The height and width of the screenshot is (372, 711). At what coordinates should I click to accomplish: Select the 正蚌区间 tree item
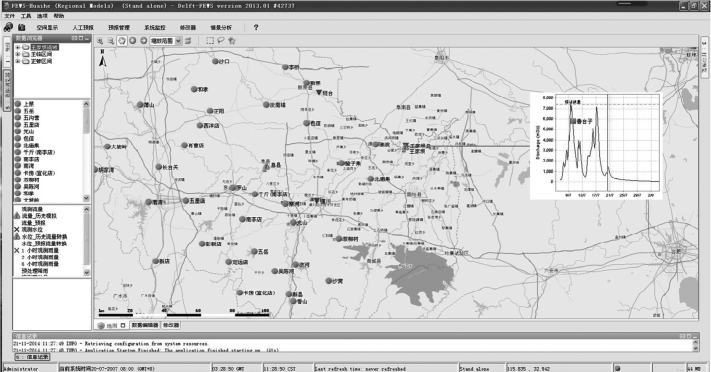pos(41,61)
